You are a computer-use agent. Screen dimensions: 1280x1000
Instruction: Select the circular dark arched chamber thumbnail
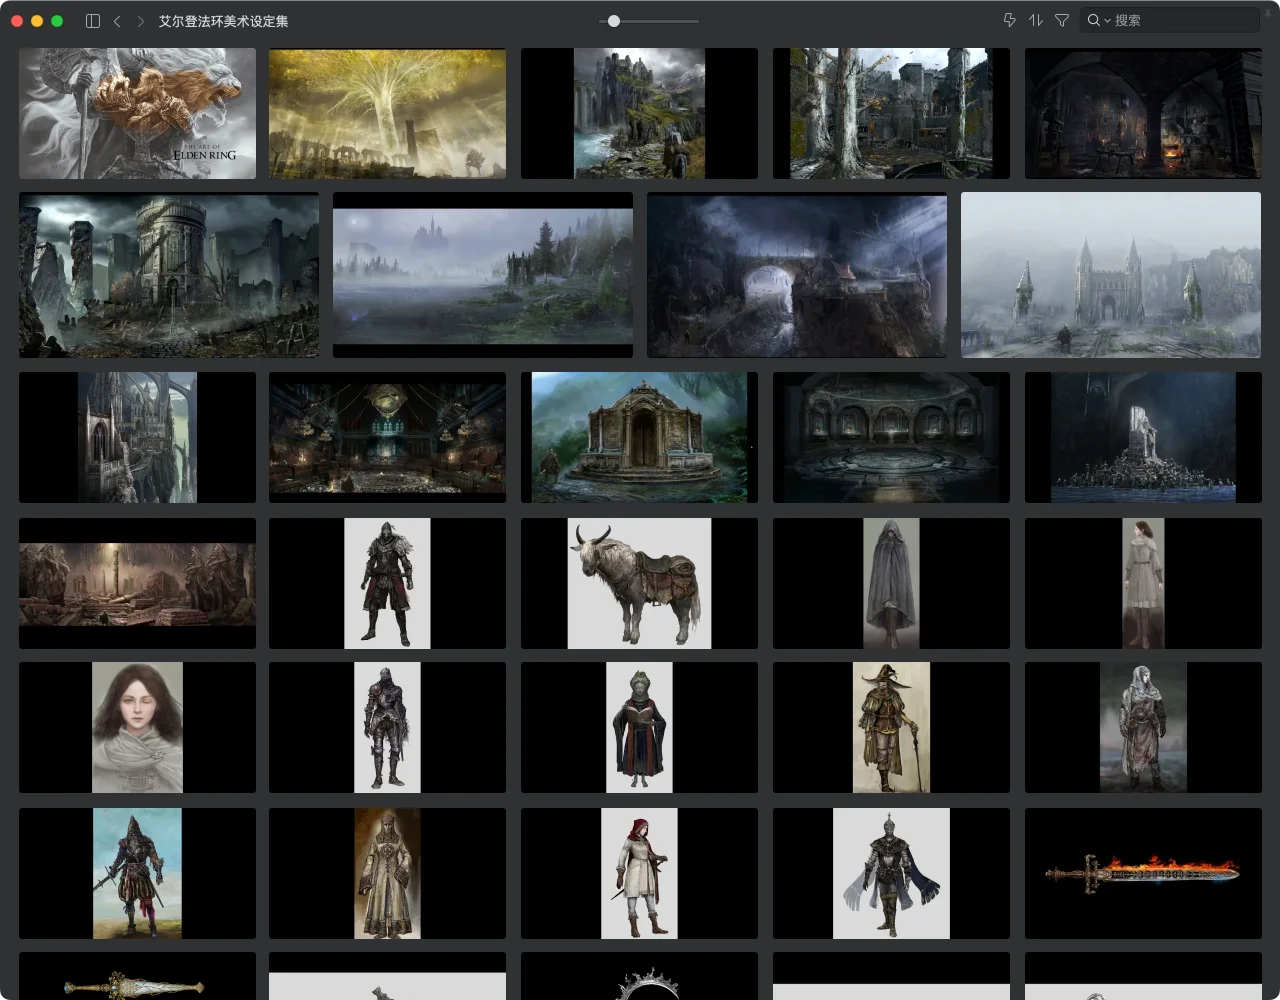coord(891,438)
